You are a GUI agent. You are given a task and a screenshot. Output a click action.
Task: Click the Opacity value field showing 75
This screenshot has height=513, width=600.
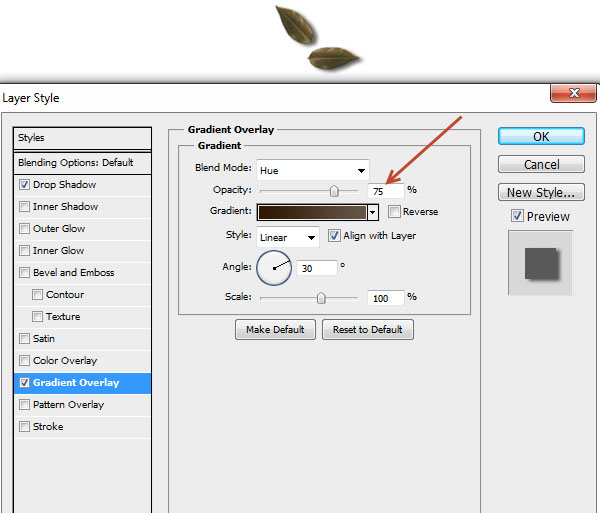[385, 191]
